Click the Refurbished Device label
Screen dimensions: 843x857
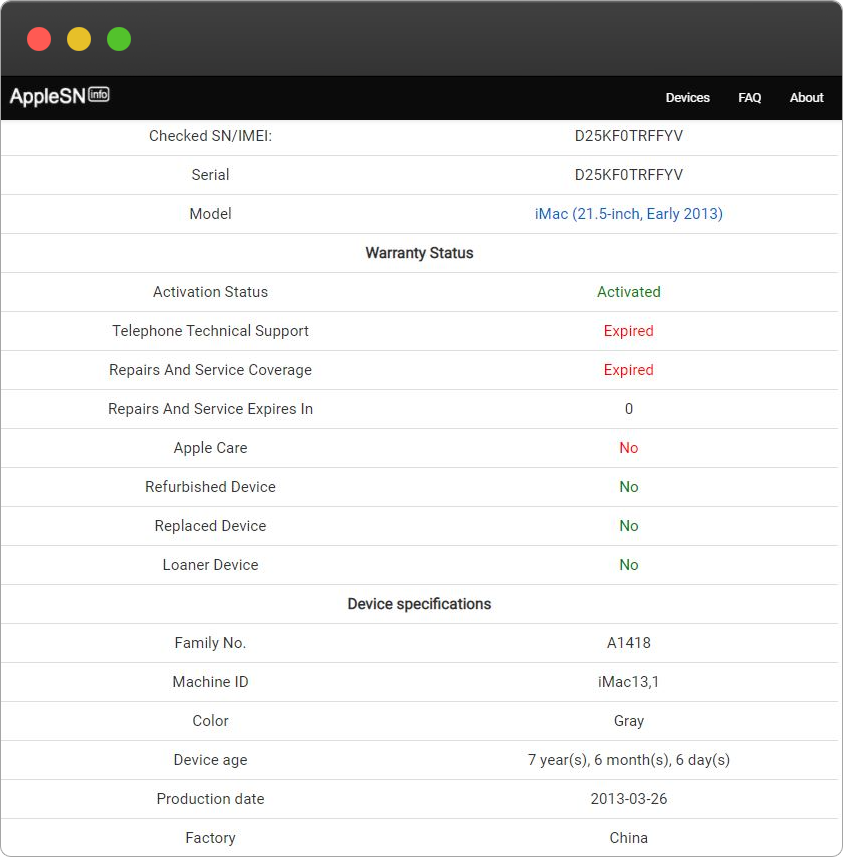click(210, 487)
